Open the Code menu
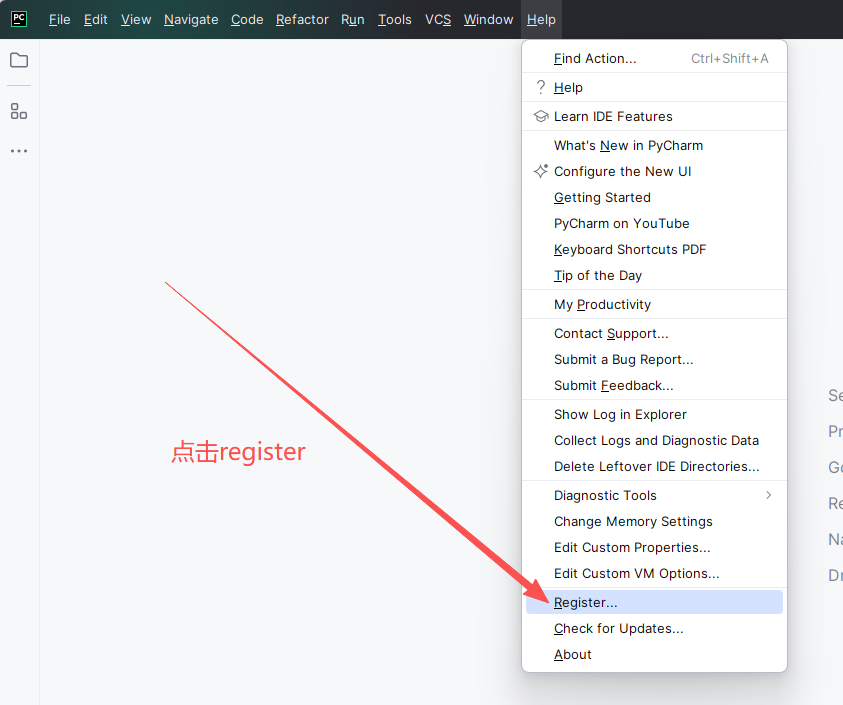This screenshot has height=705, width=843. (x=247, y=20)
